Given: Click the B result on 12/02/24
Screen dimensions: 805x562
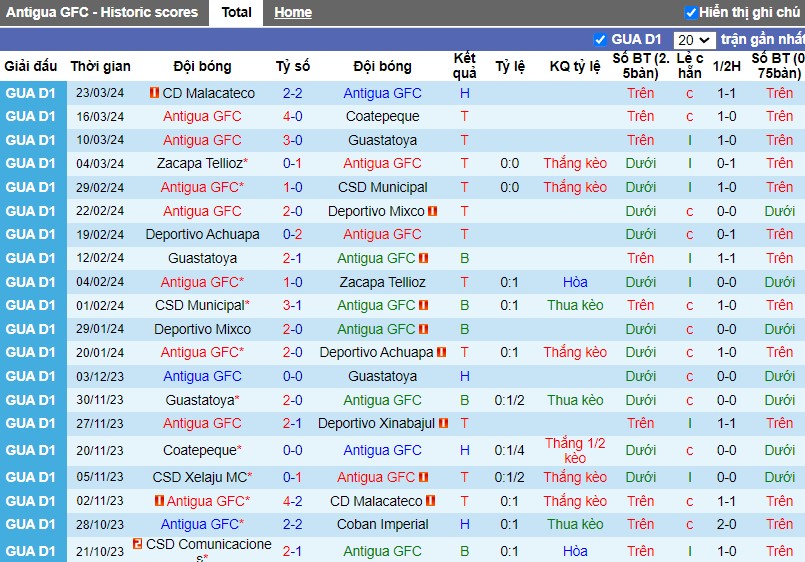Looking at the screenshot, I should click(x=465, y=258).
